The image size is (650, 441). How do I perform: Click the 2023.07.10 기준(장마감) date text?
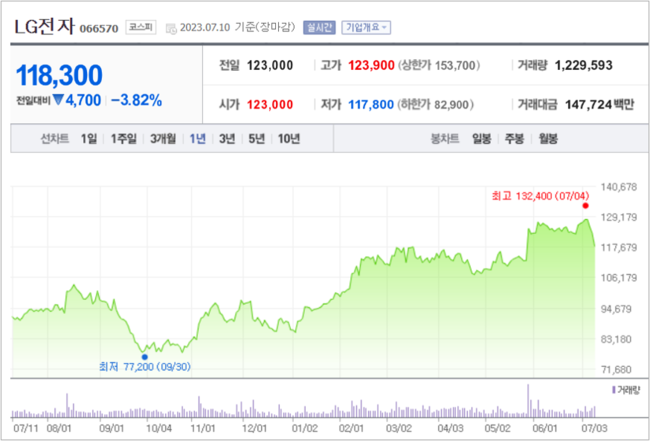(x=238, y=28)
